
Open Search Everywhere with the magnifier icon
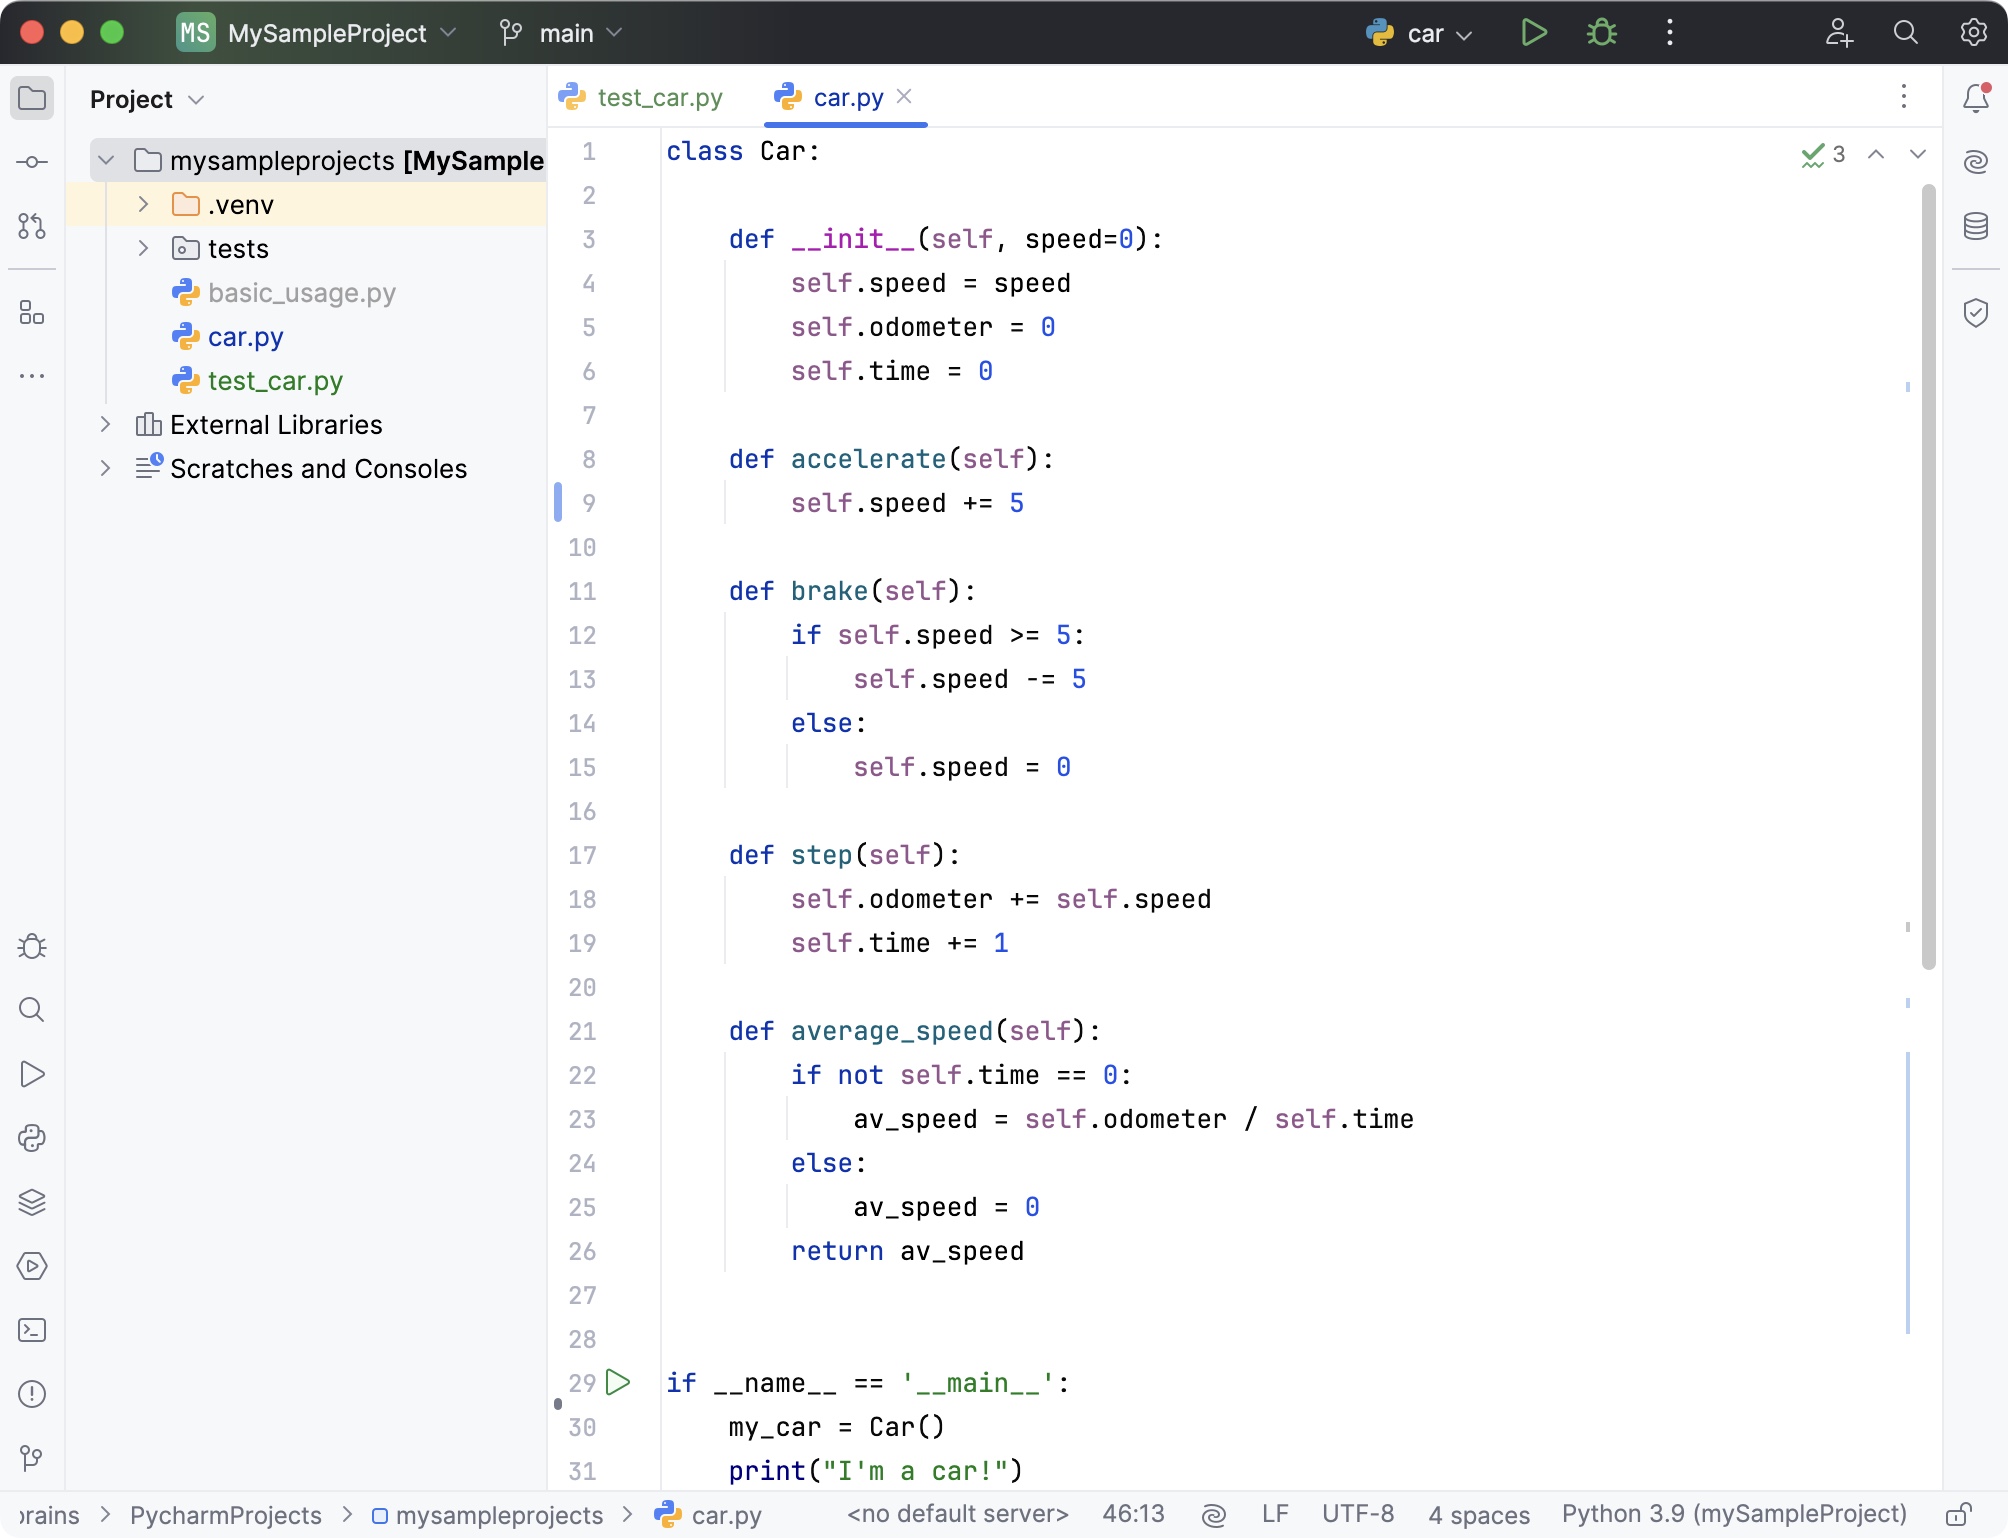click(1905, 32)
